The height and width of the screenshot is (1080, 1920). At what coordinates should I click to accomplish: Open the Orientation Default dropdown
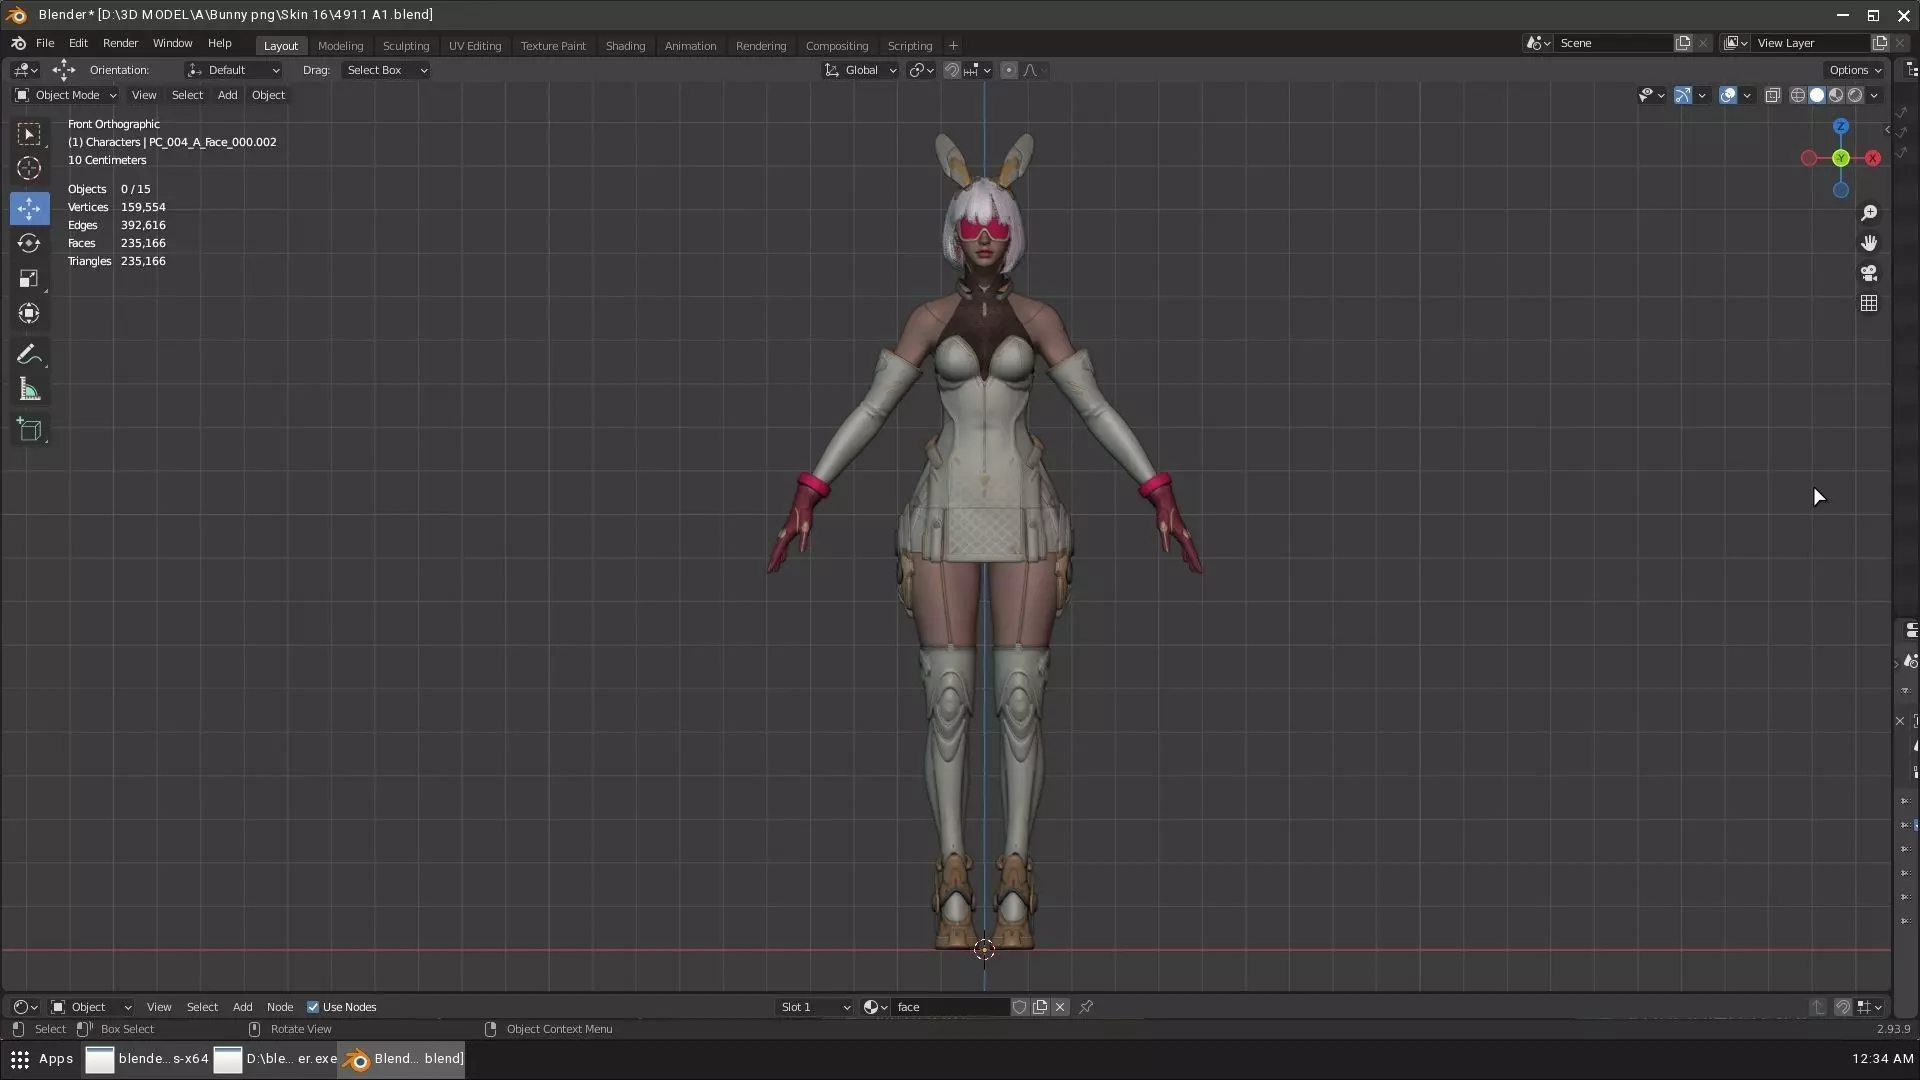pyautogui.click(x=233, y=70)
